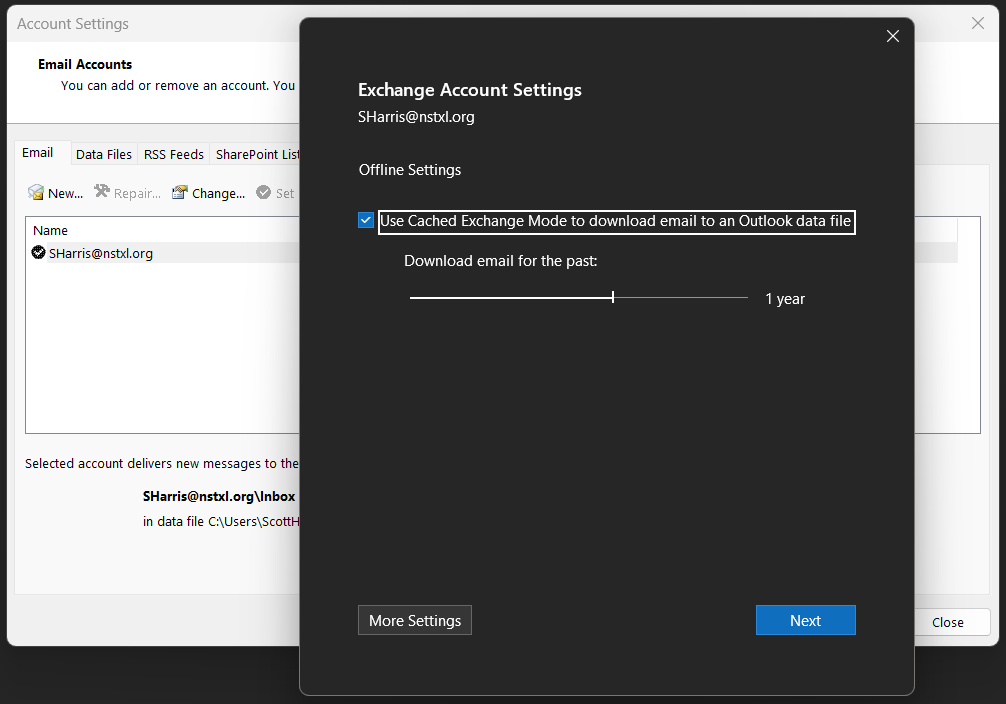Screen dimensions: 1006x704
Task: Open the RSS Feeds tab
Action: tap(173, 155)
